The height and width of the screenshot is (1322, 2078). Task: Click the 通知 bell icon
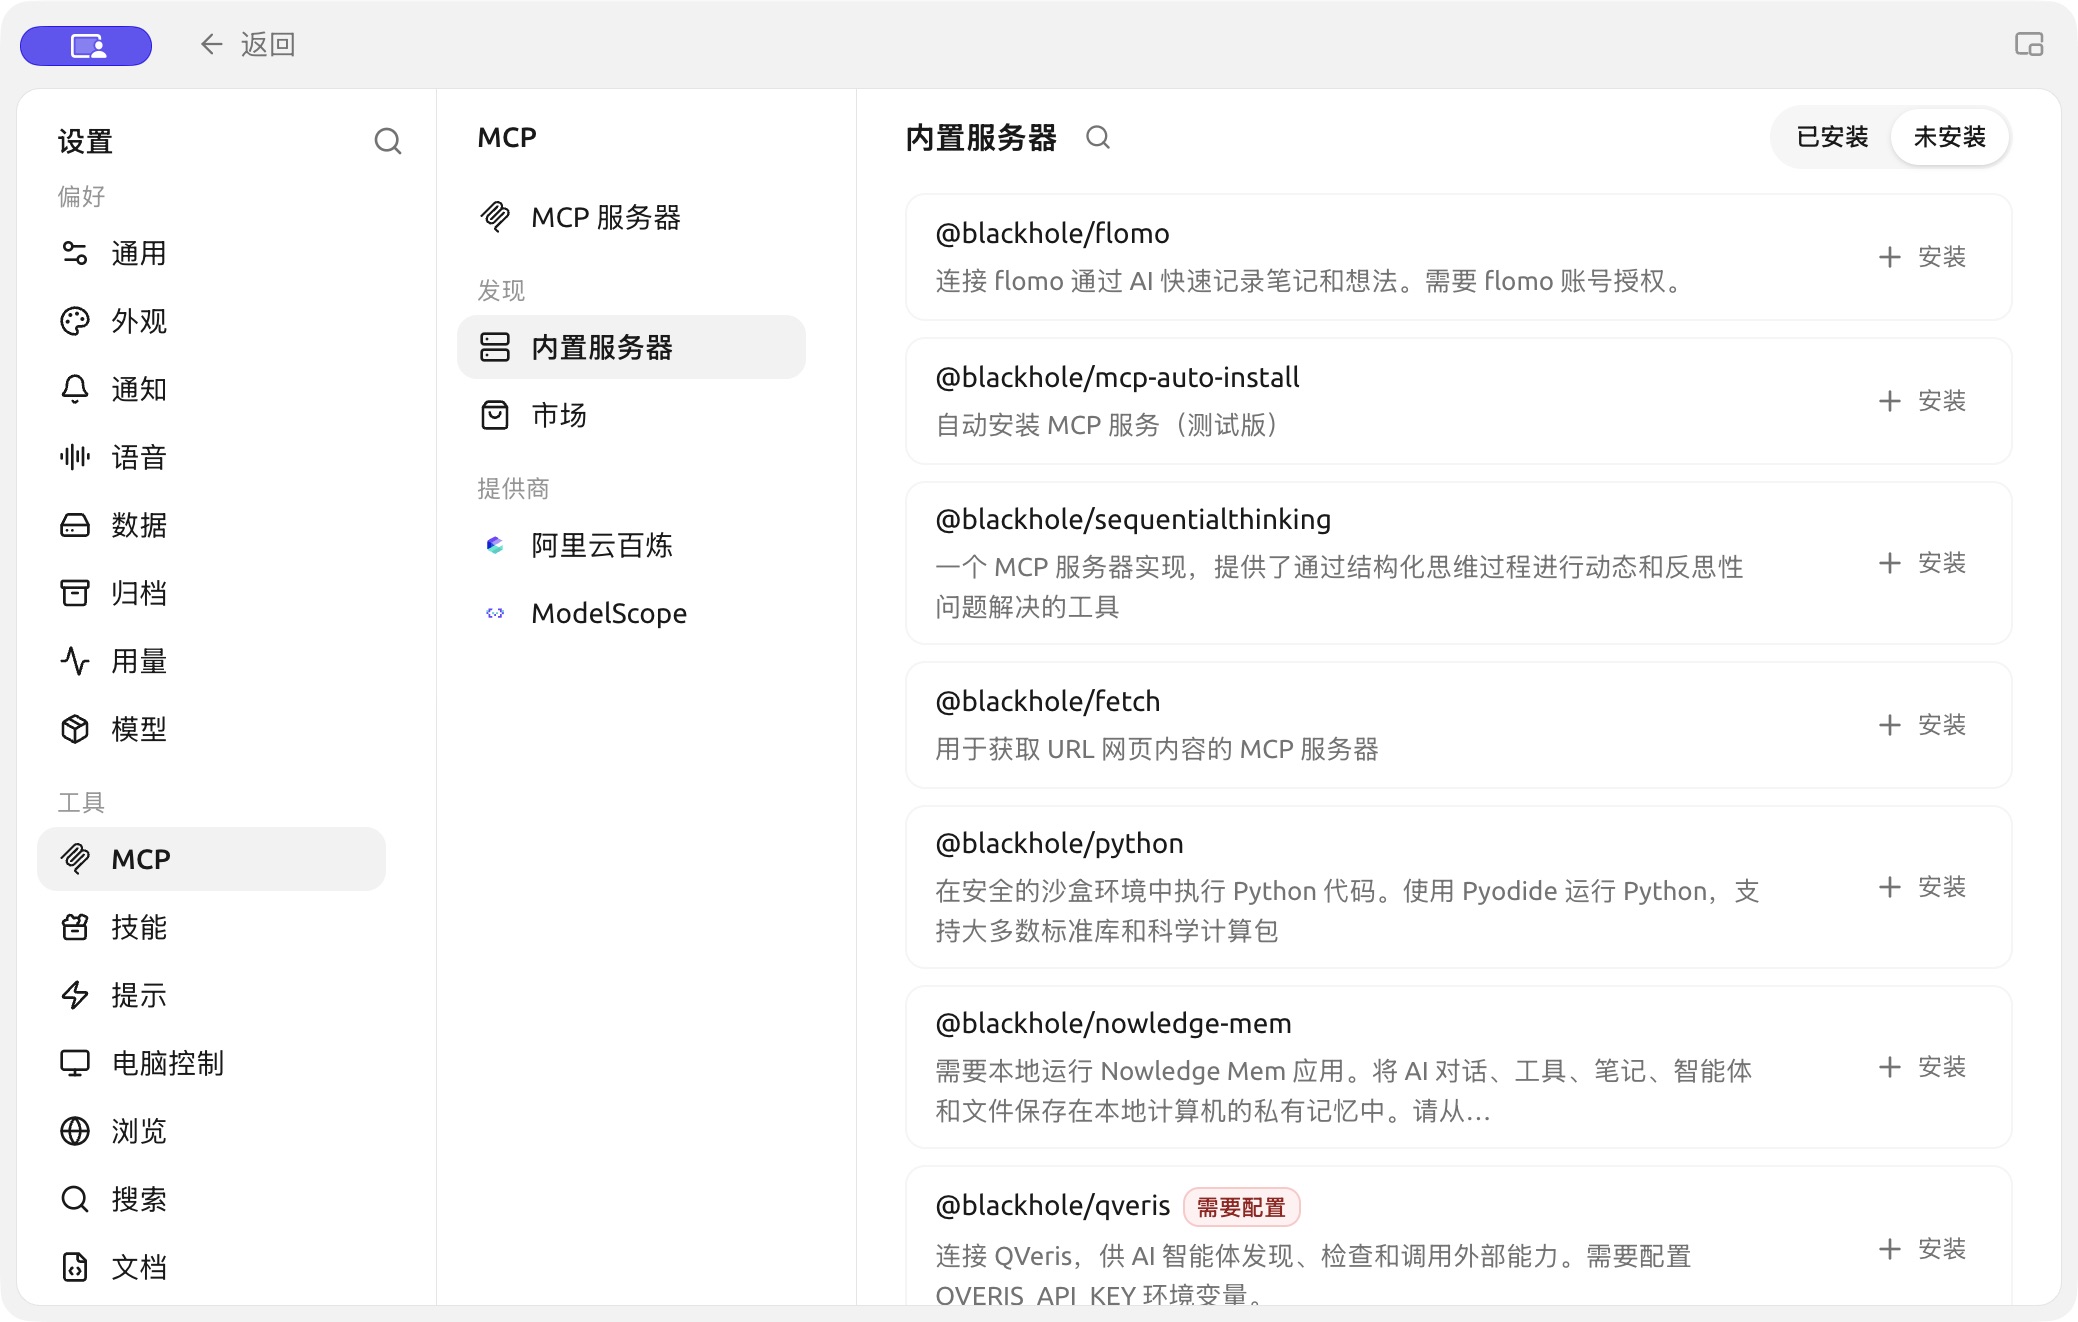(x=75, y=389)
